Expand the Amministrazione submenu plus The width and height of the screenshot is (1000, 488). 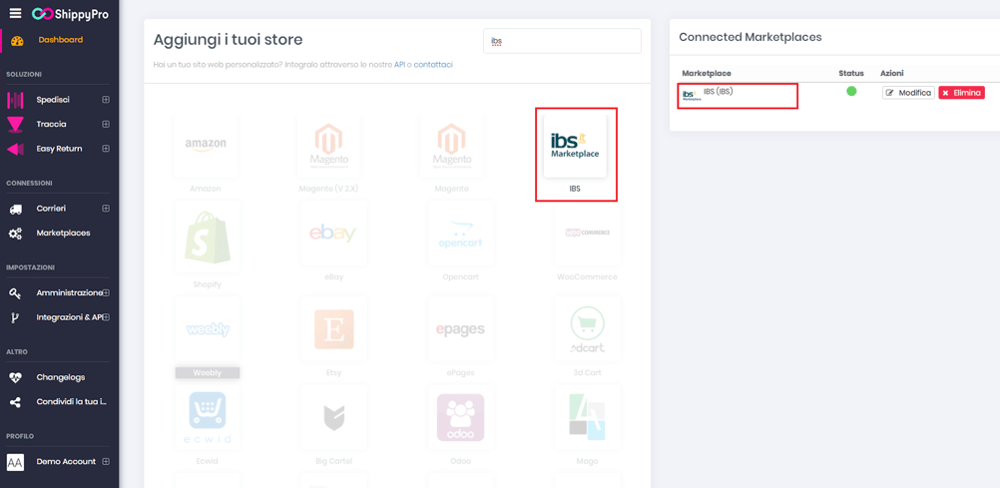click(x=107, y=293)
